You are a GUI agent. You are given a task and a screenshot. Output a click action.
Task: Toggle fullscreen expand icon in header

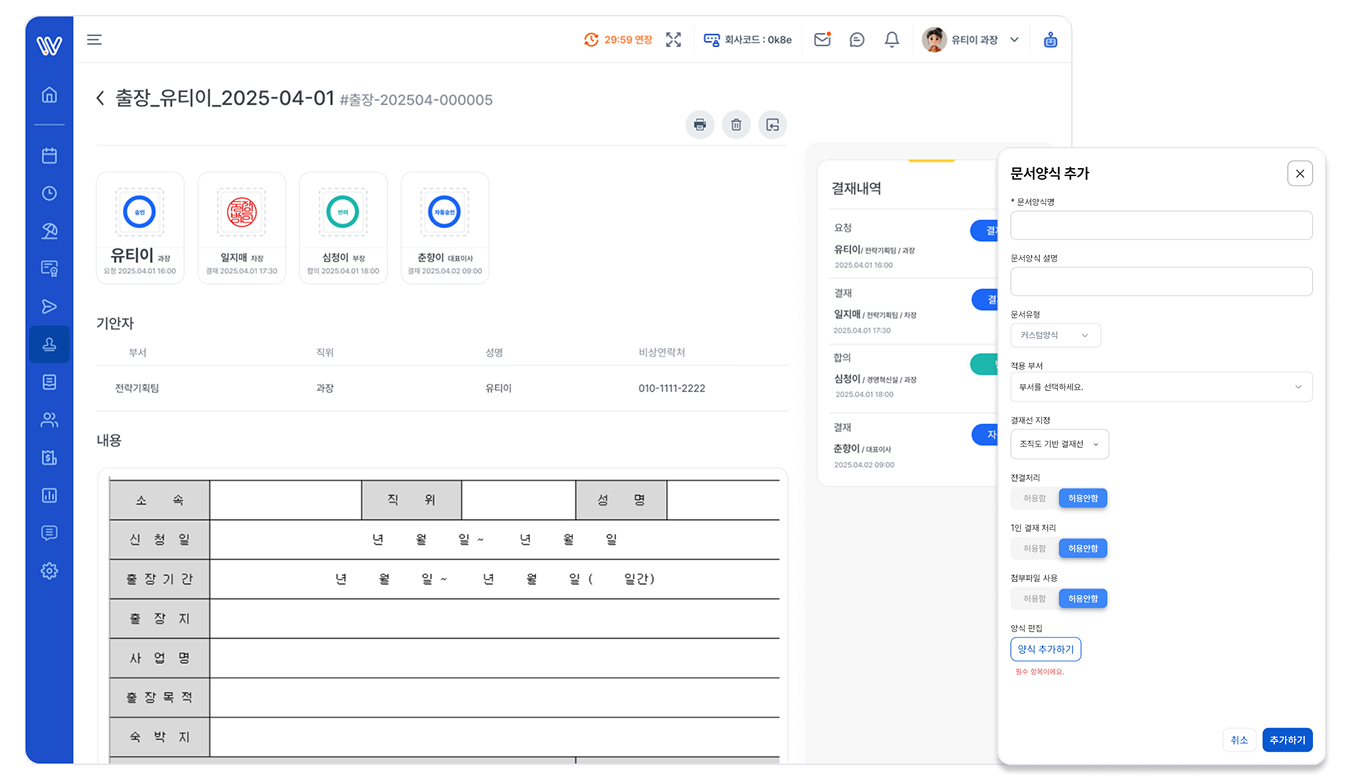click(x=673, y=40)
